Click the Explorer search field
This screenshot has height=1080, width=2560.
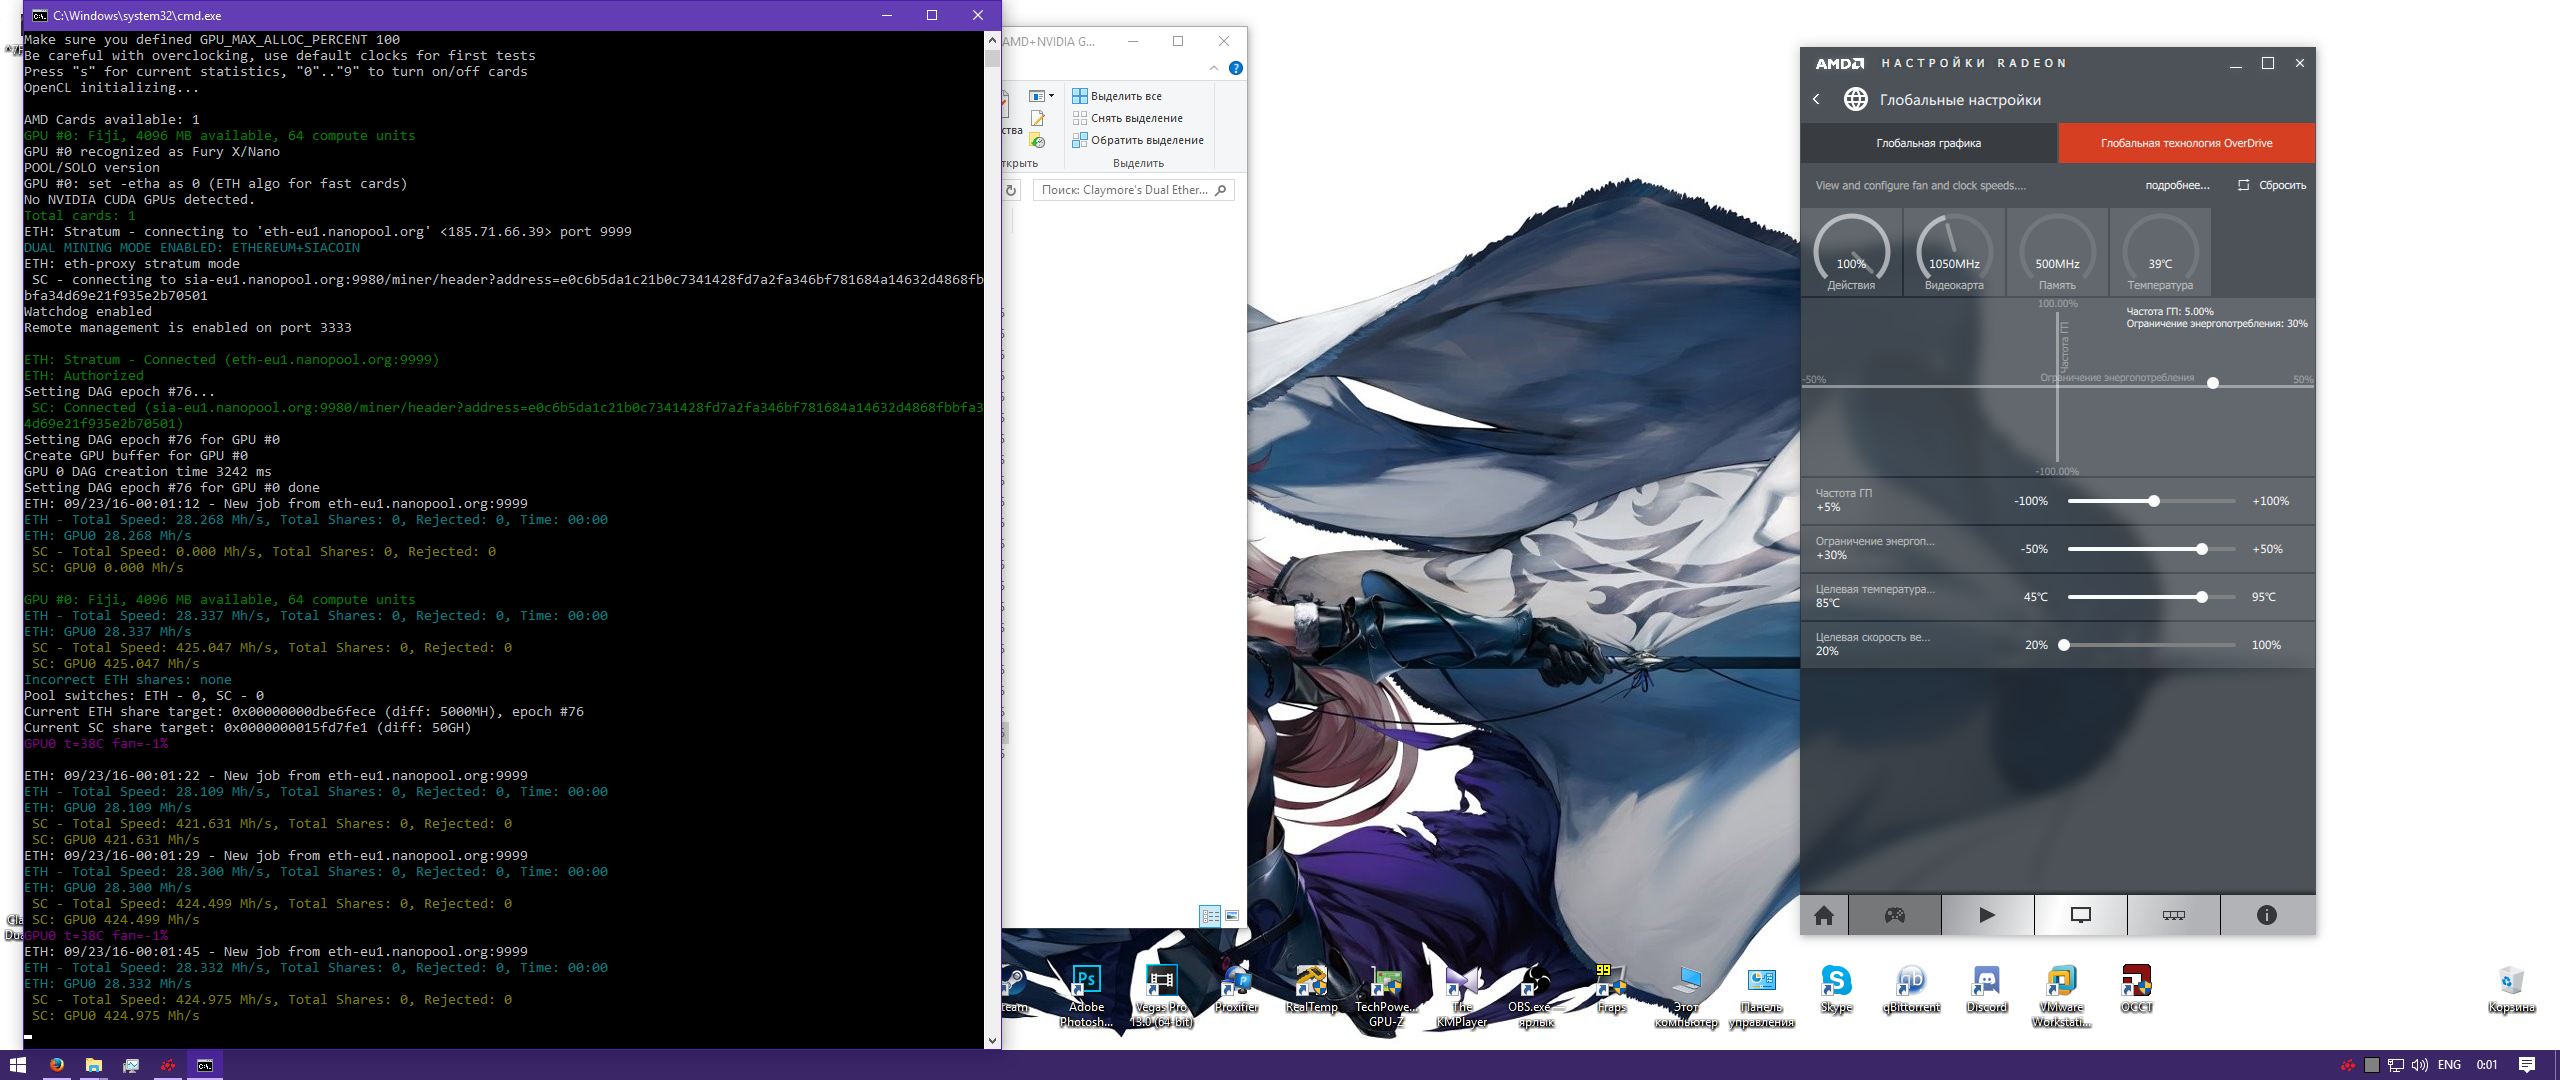click(1124, 190)
